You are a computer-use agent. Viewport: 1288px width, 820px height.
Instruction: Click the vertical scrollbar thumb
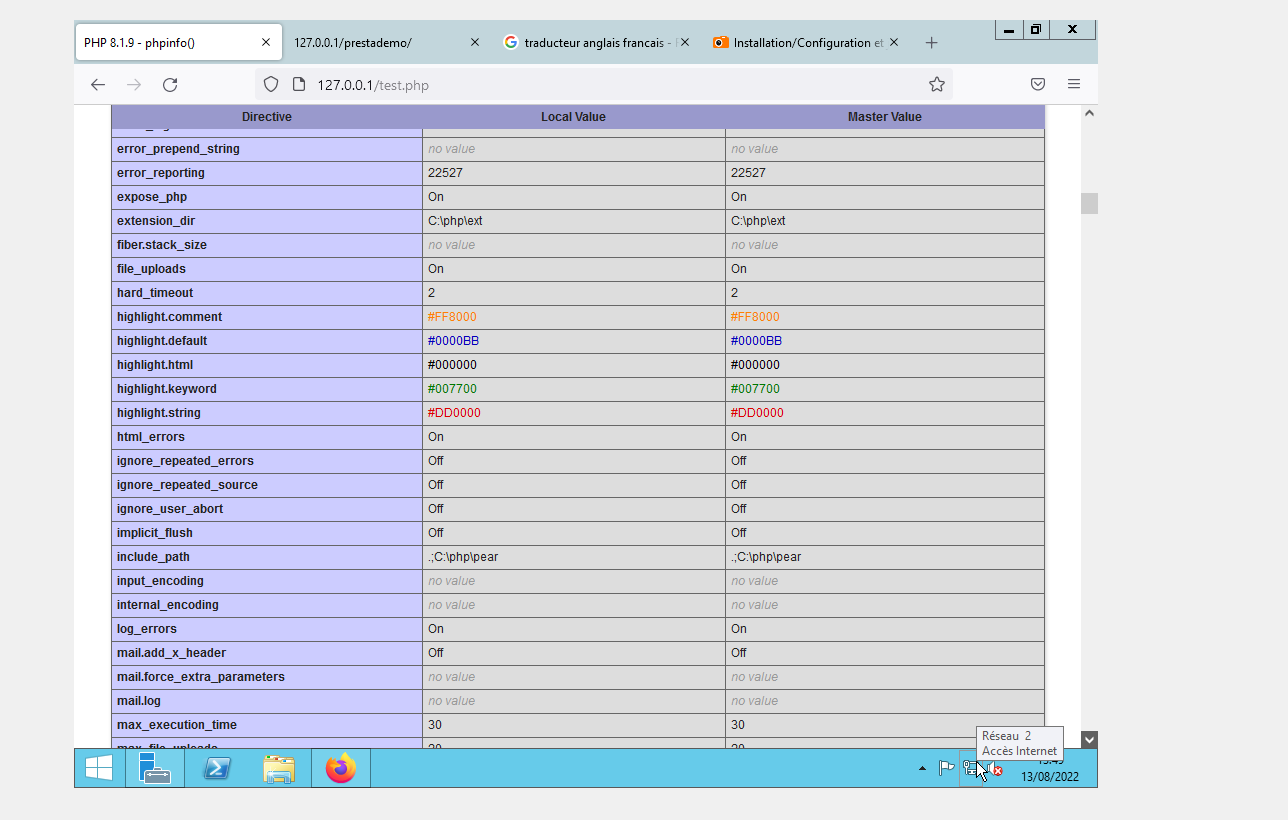[1089, 203]
